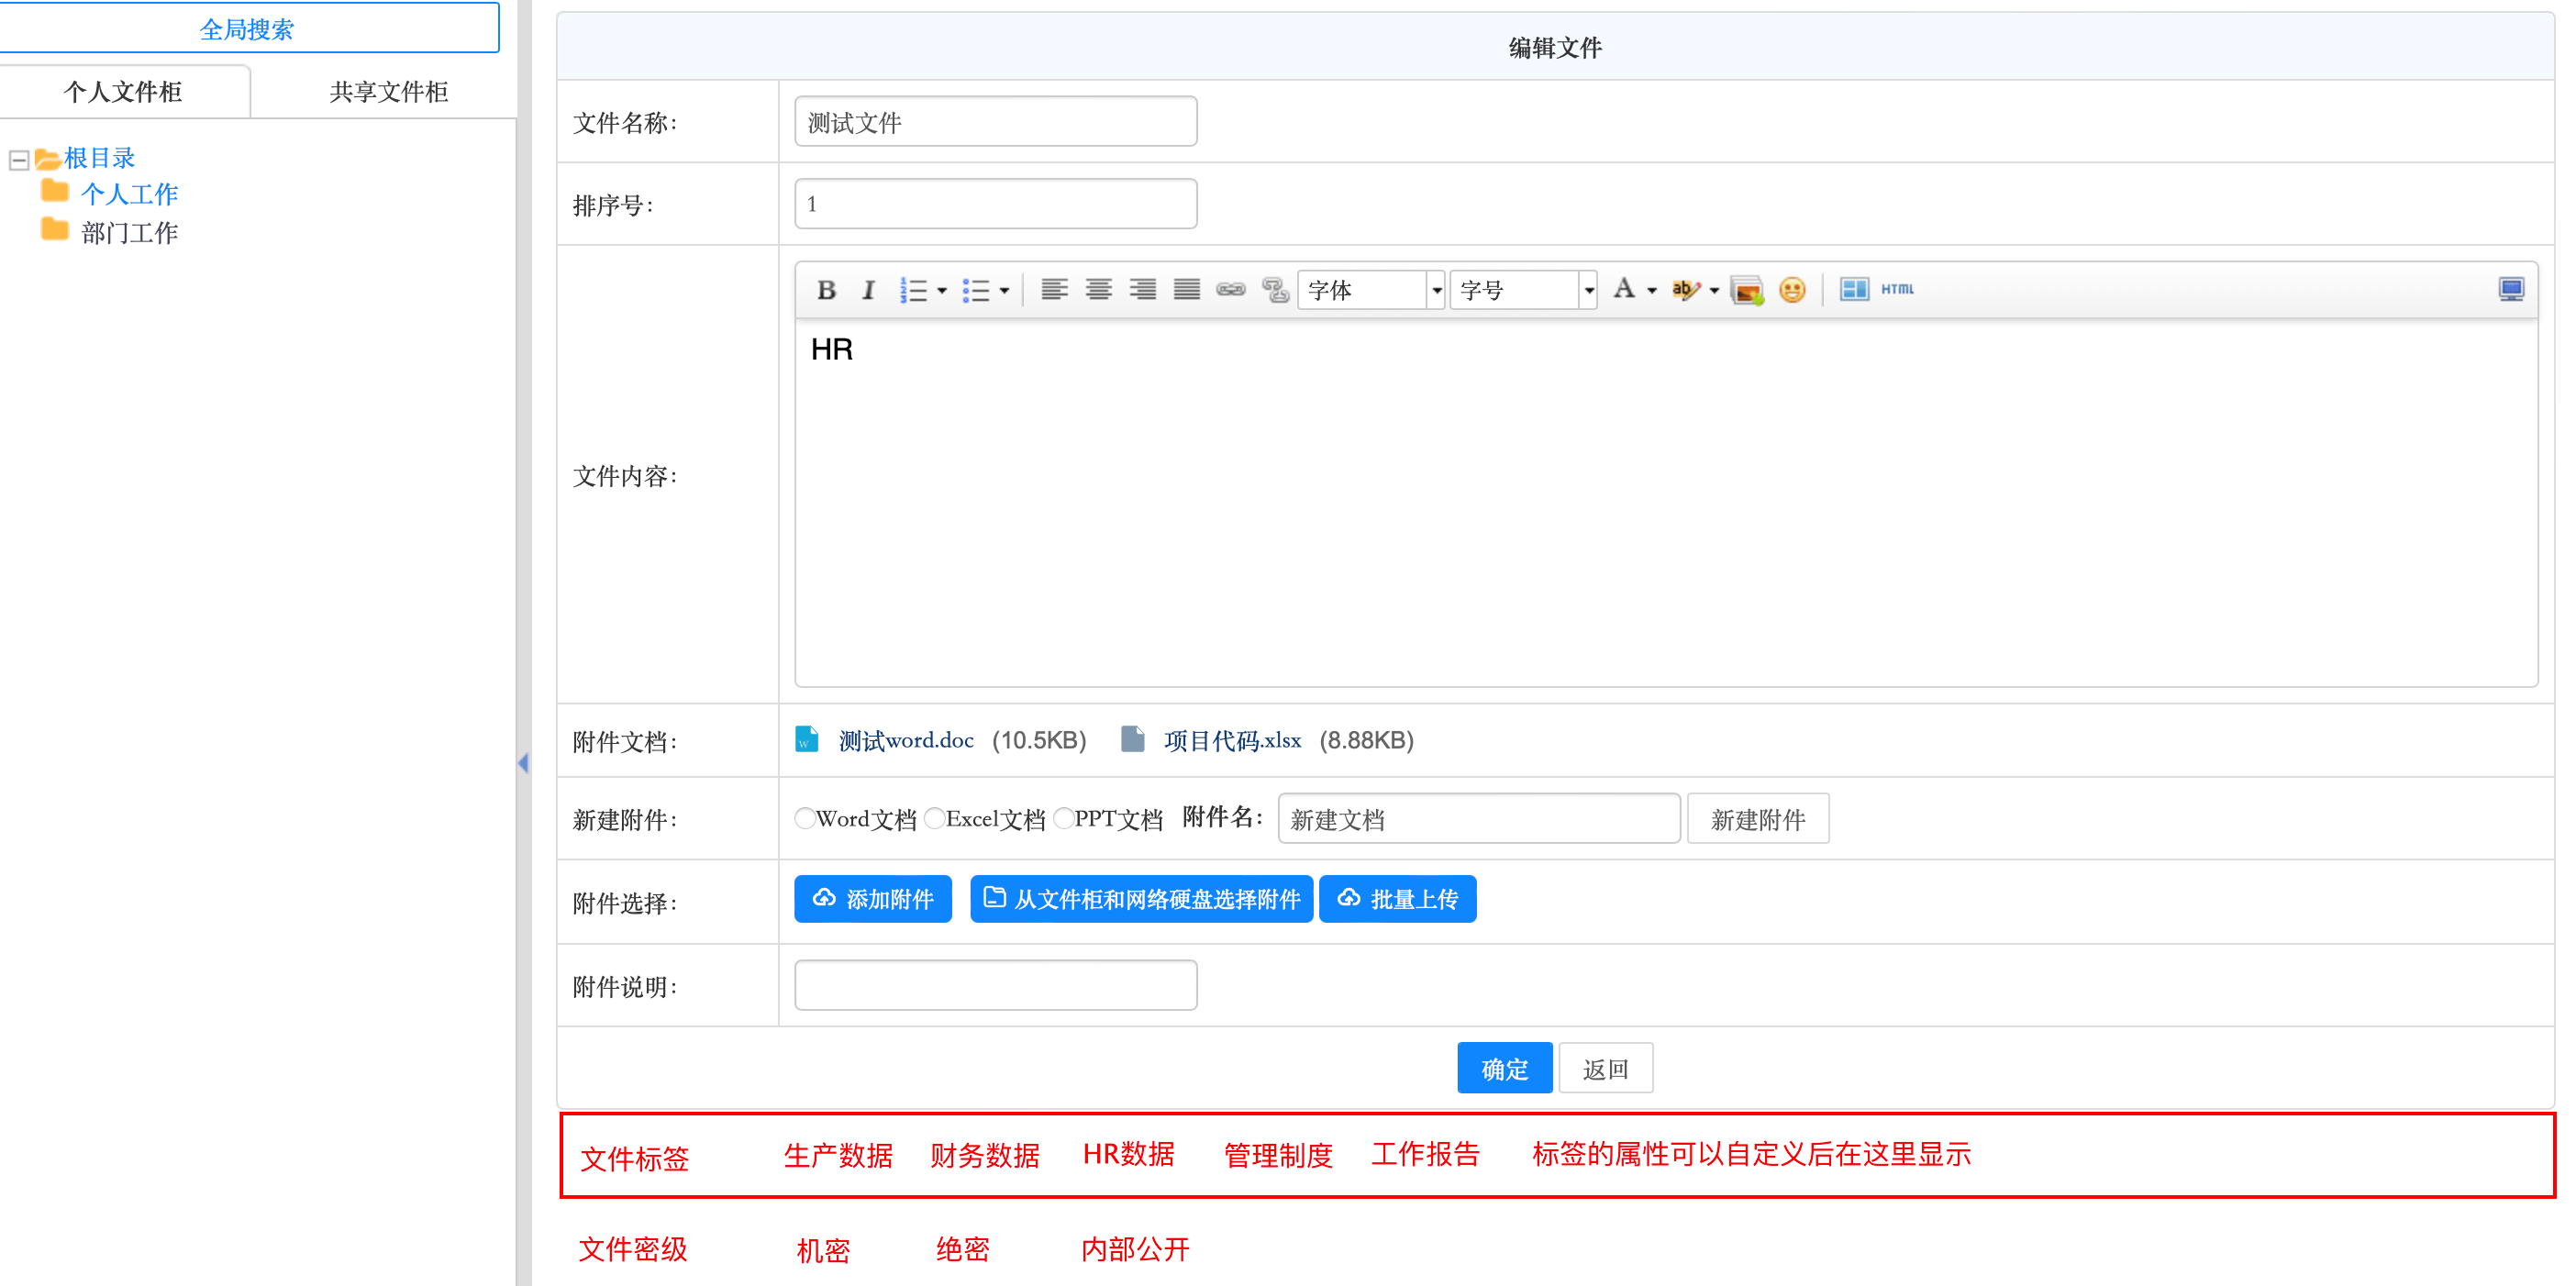2576x1286 pixels.
Task: Align text right
Action: 1143,290
